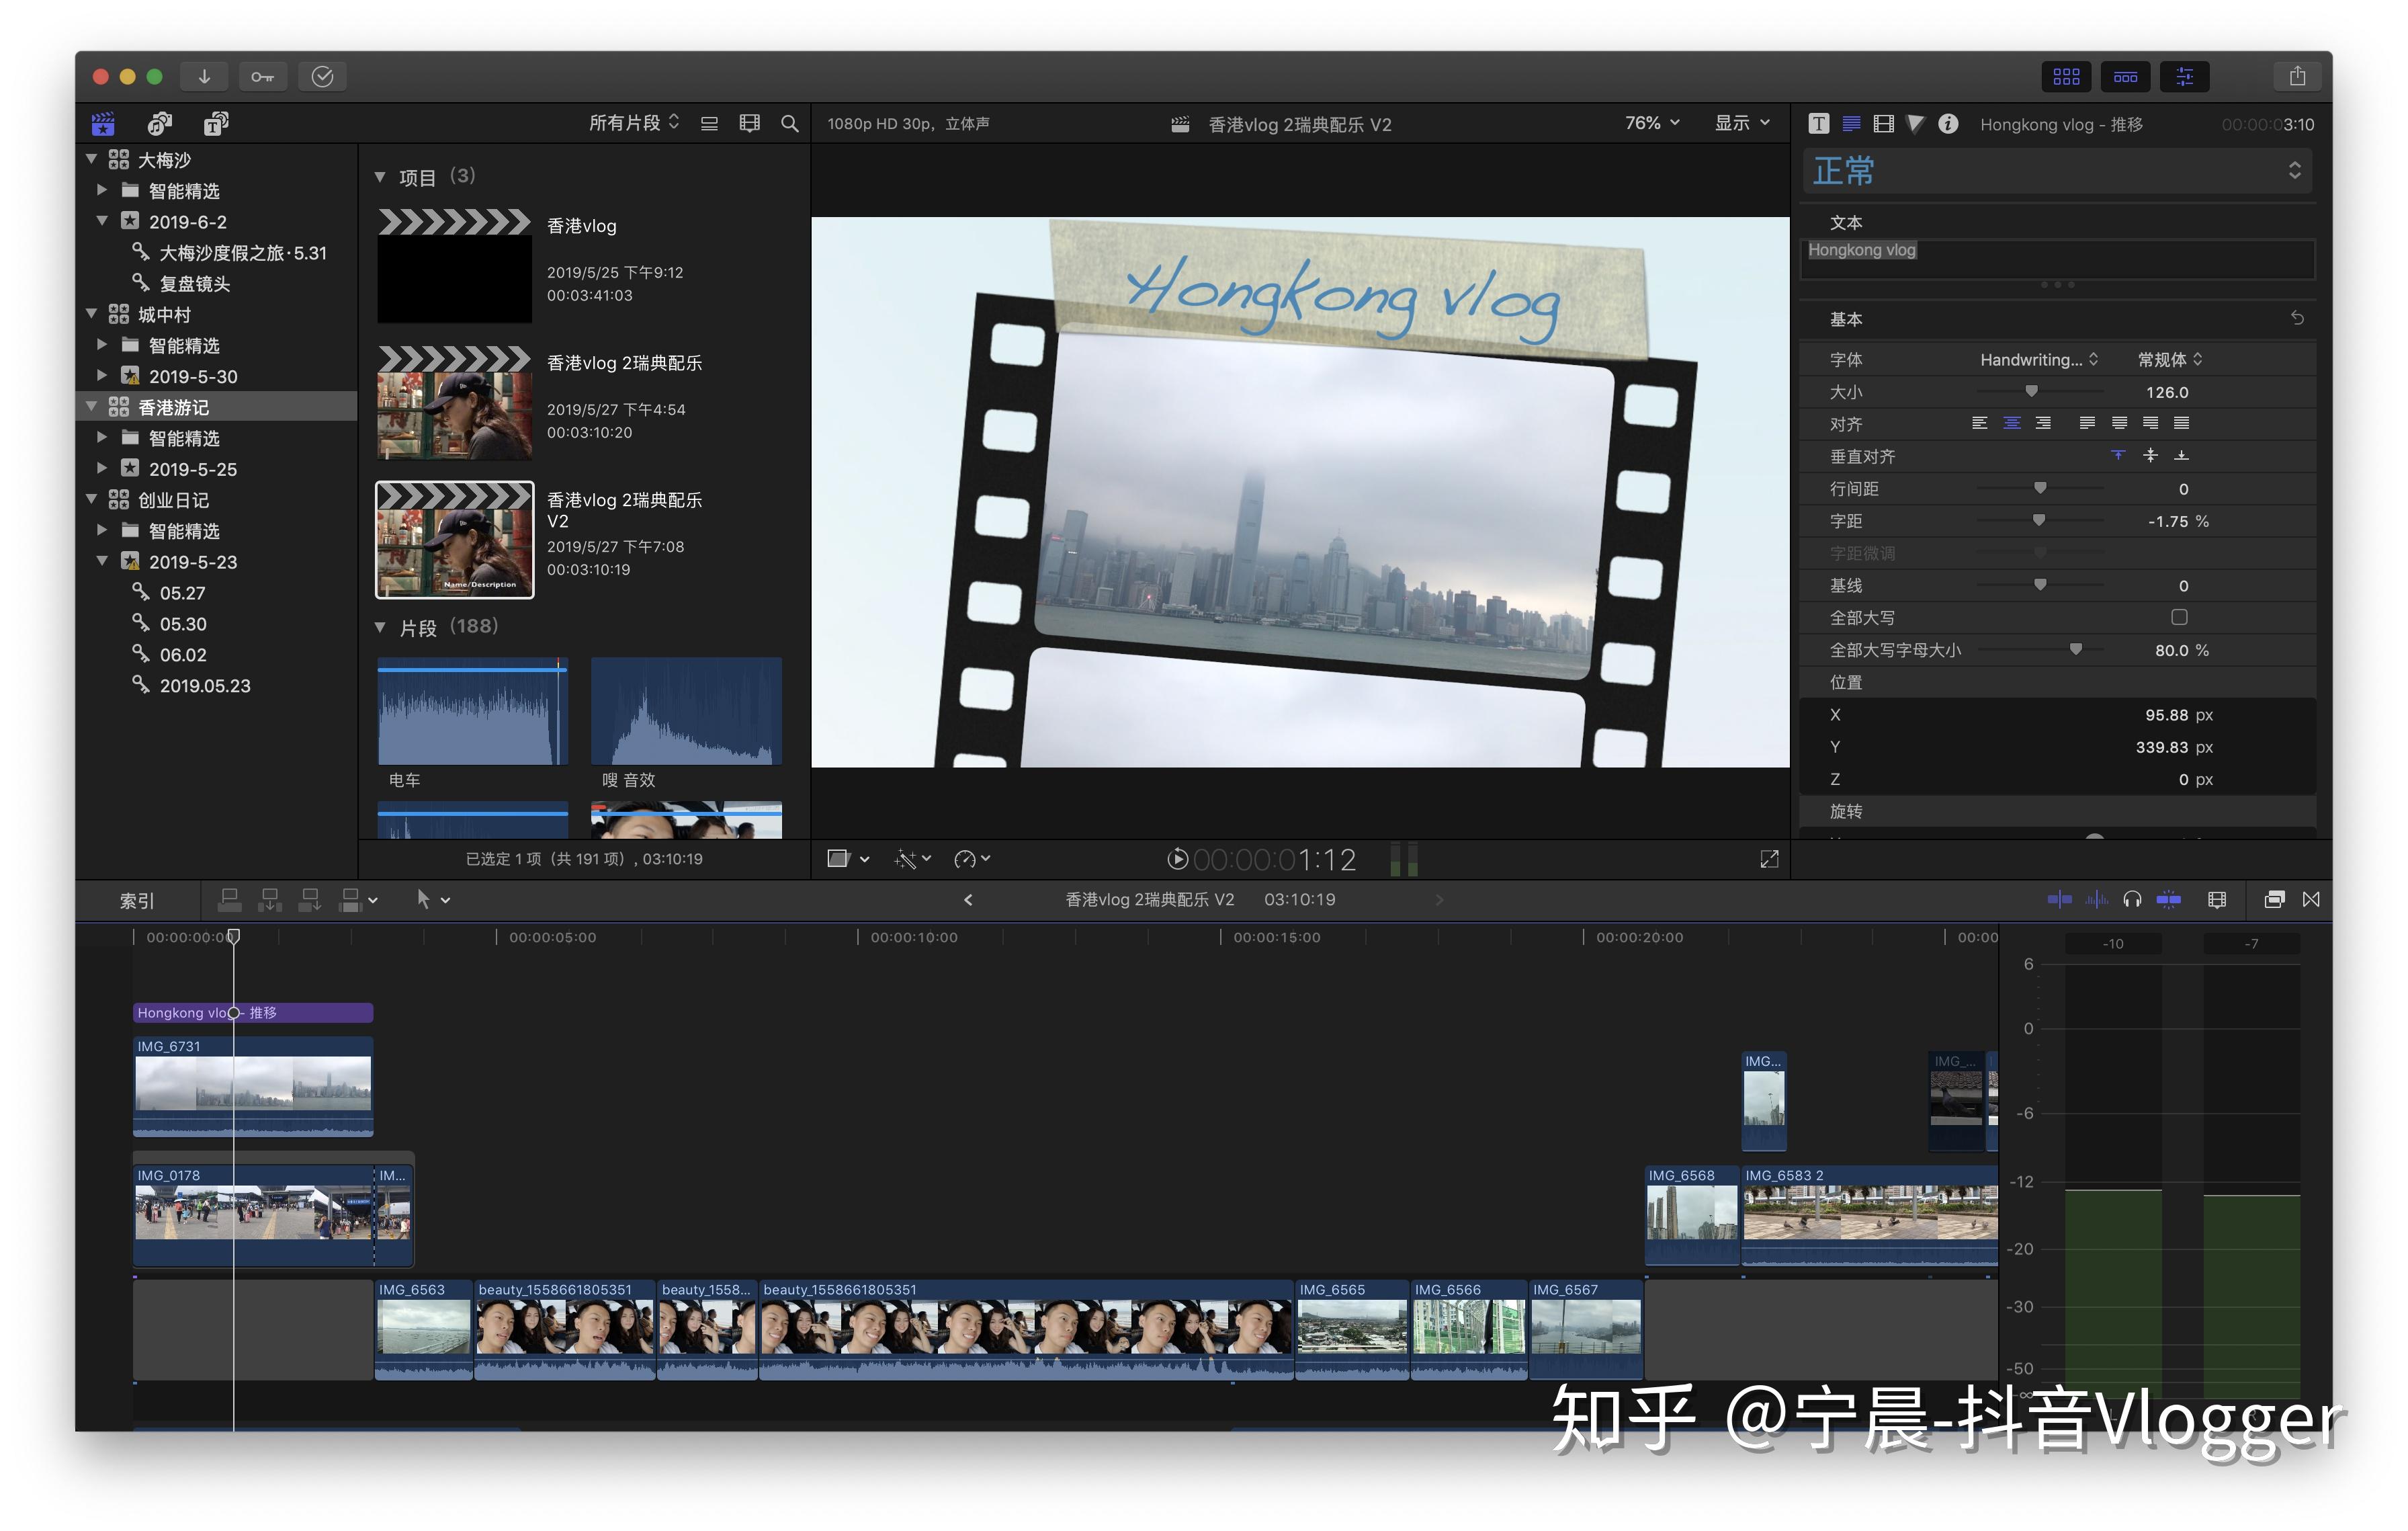Toggle the browser panel layout button

2066,77
